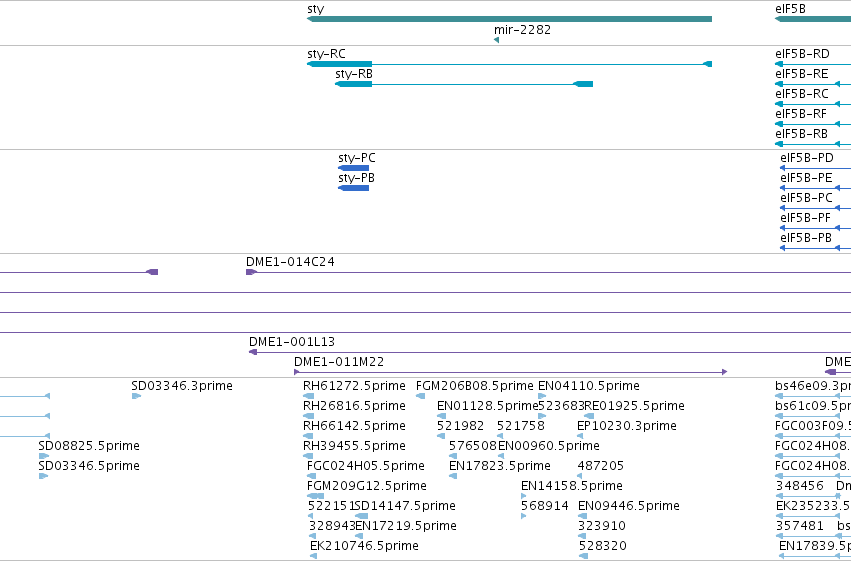Select EST EK210746.5prime

pos(364,546)
